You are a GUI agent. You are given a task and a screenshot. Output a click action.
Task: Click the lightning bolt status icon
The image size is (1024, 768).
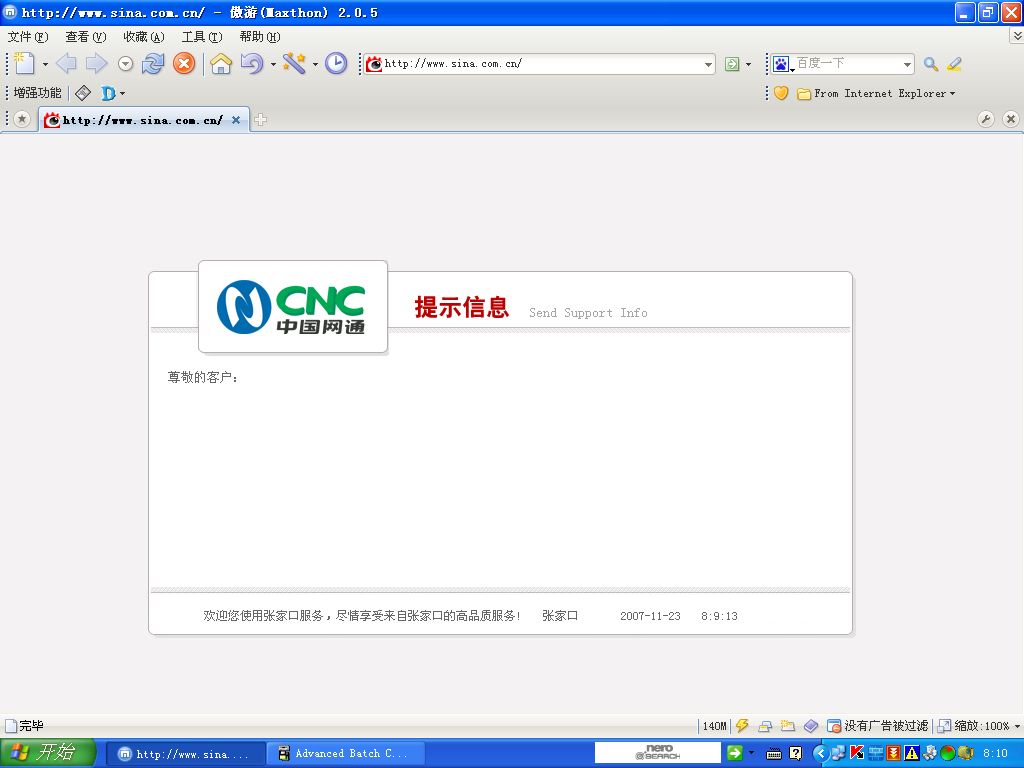(x=742, y=726)
